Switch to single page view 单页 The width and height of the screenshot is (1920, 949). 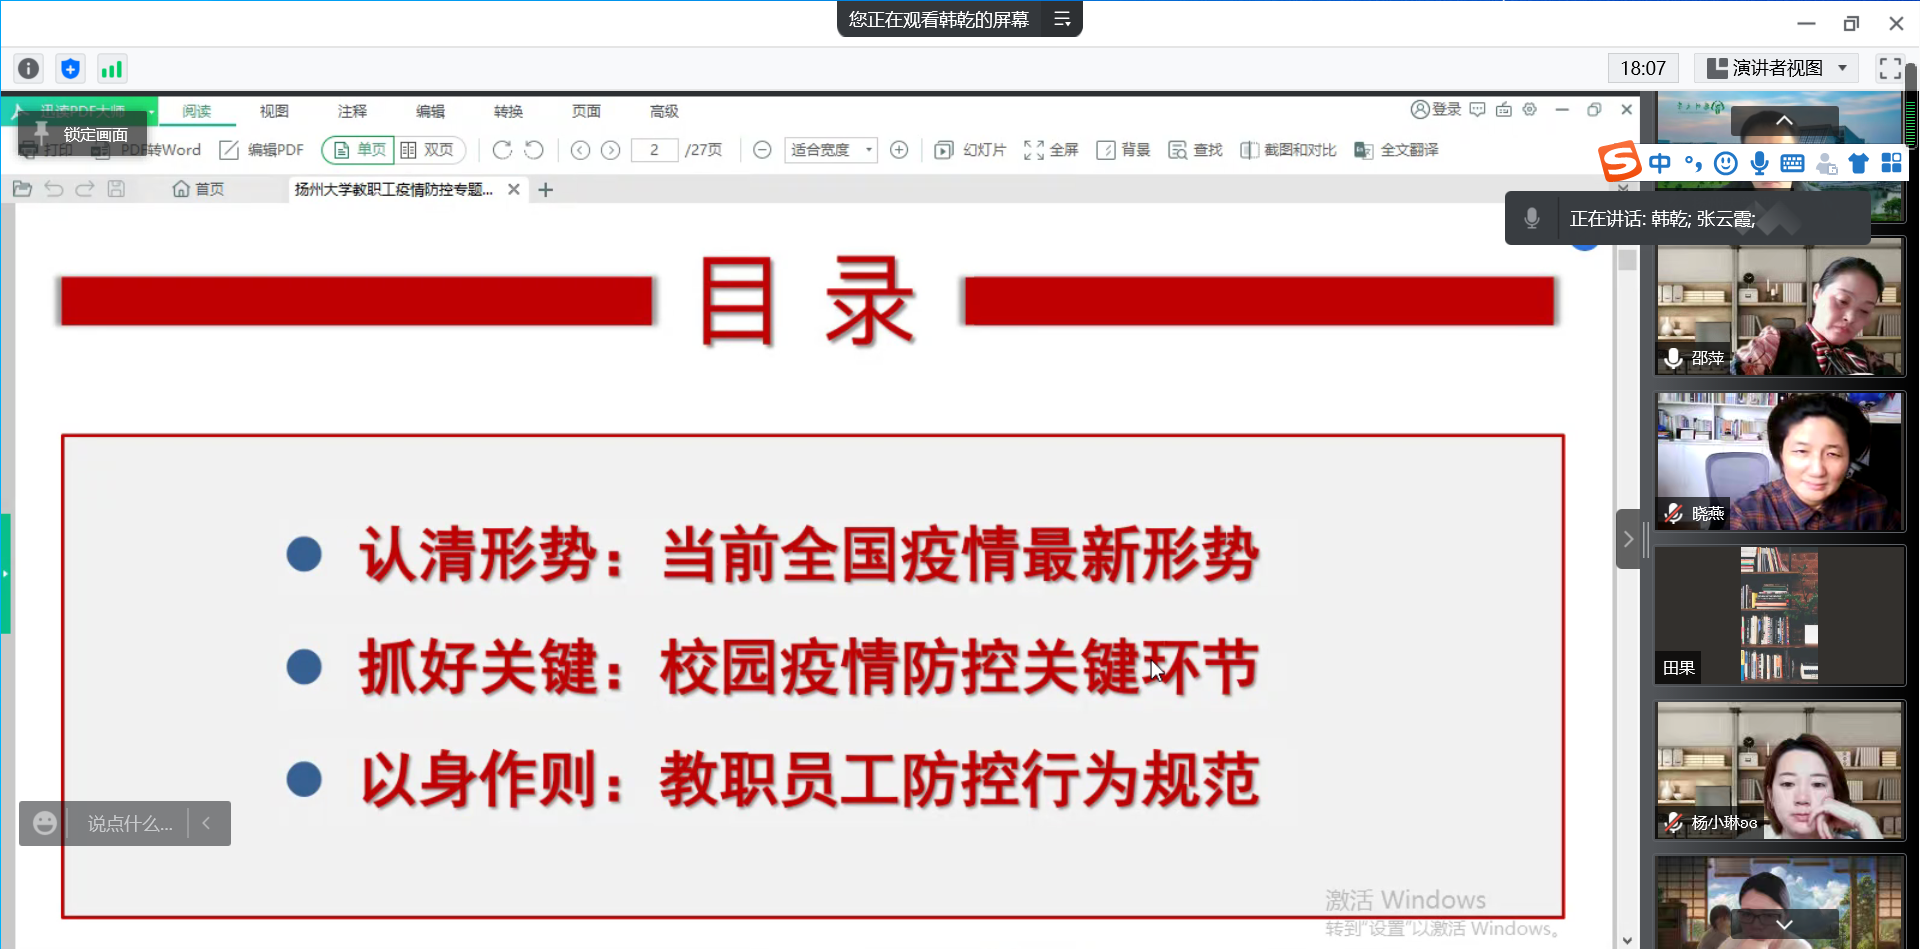(x=359, y=150)
